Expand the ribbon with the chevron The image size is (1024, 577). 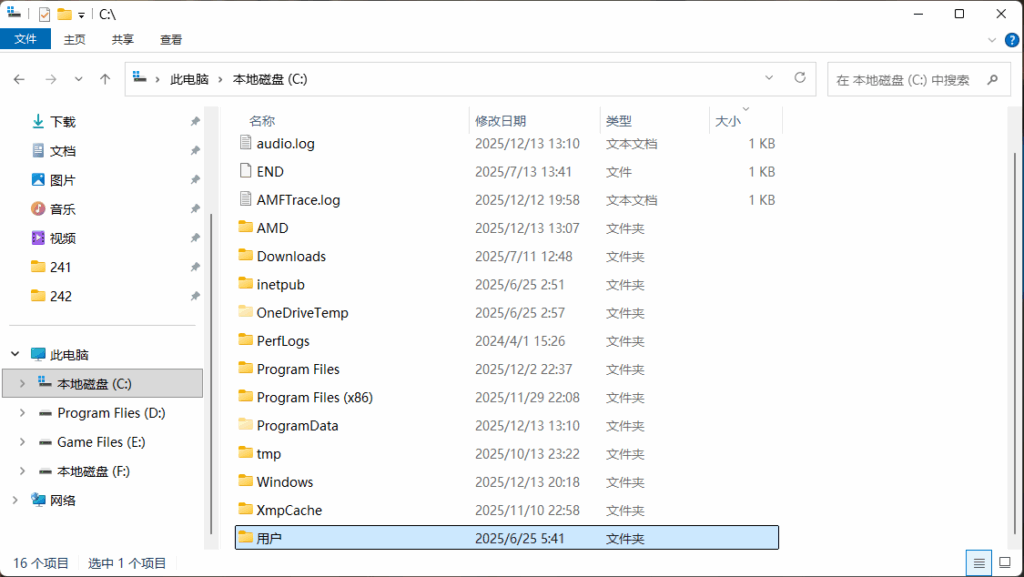point(991,40)
